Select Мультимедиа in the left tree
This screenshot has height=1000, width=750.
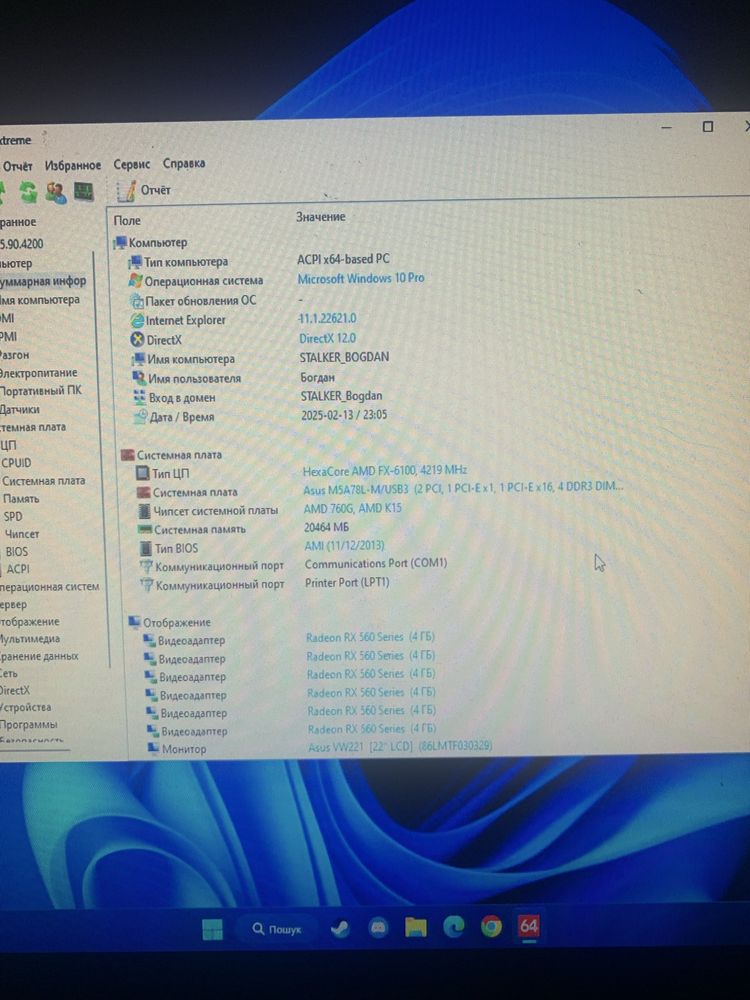30,639
